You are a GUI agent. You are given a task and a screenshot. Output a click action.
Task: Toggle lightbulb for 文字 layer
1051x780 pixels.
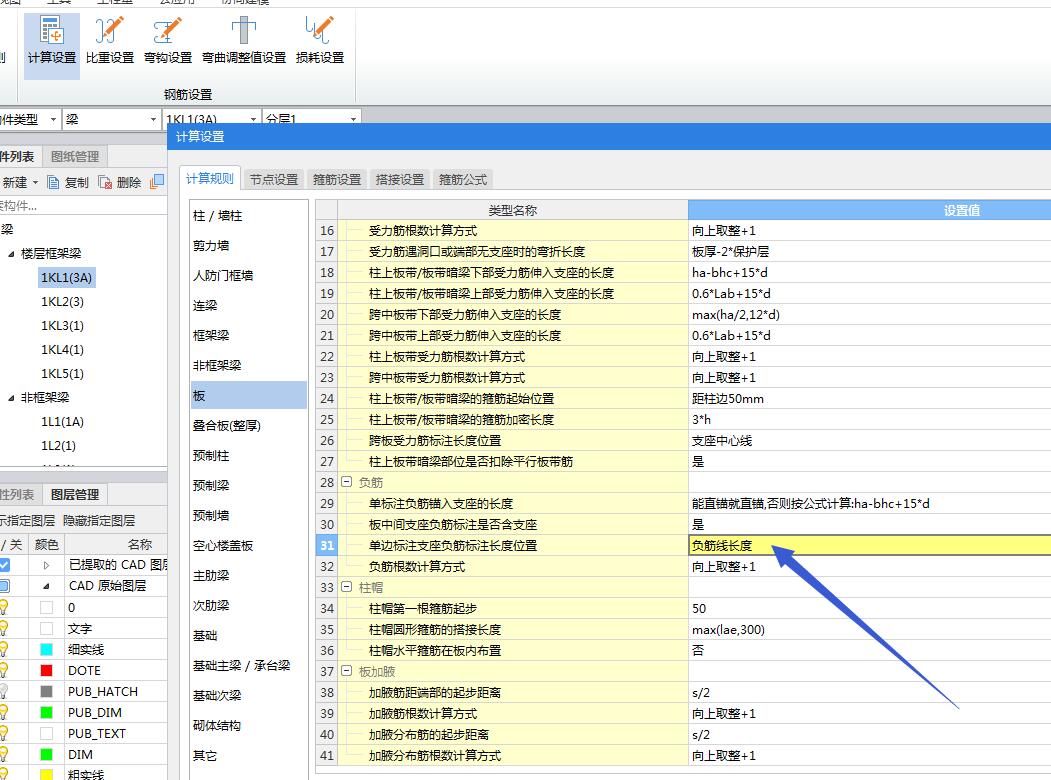[3, 629]
